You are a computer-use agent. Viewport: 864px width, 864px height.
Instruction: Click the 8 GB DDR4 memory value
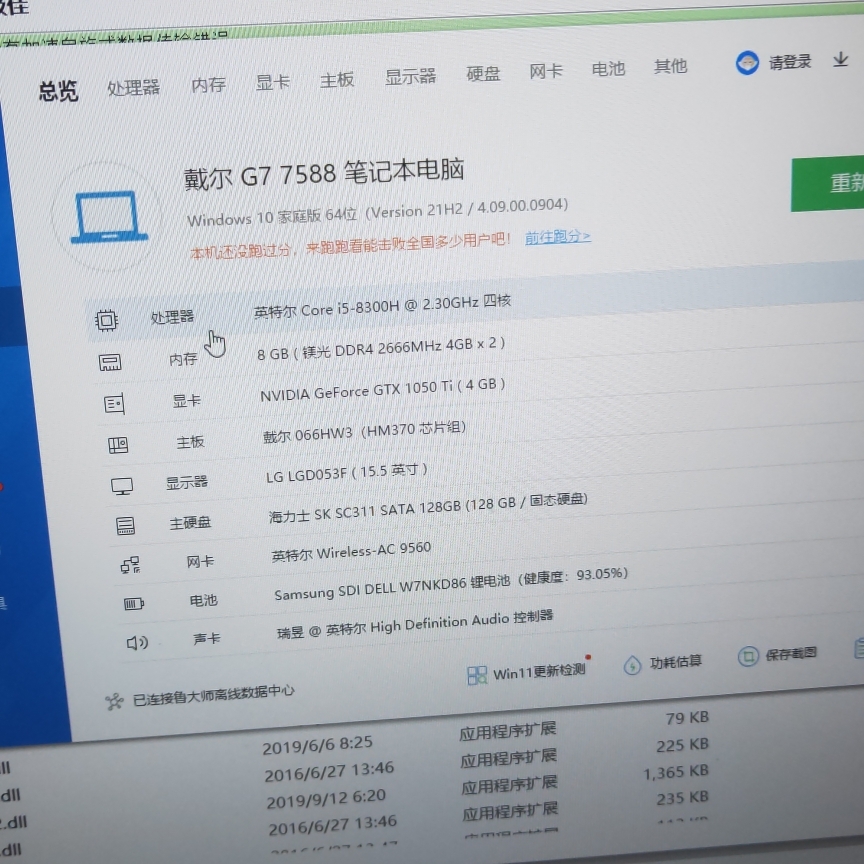[x=381, y=349]
